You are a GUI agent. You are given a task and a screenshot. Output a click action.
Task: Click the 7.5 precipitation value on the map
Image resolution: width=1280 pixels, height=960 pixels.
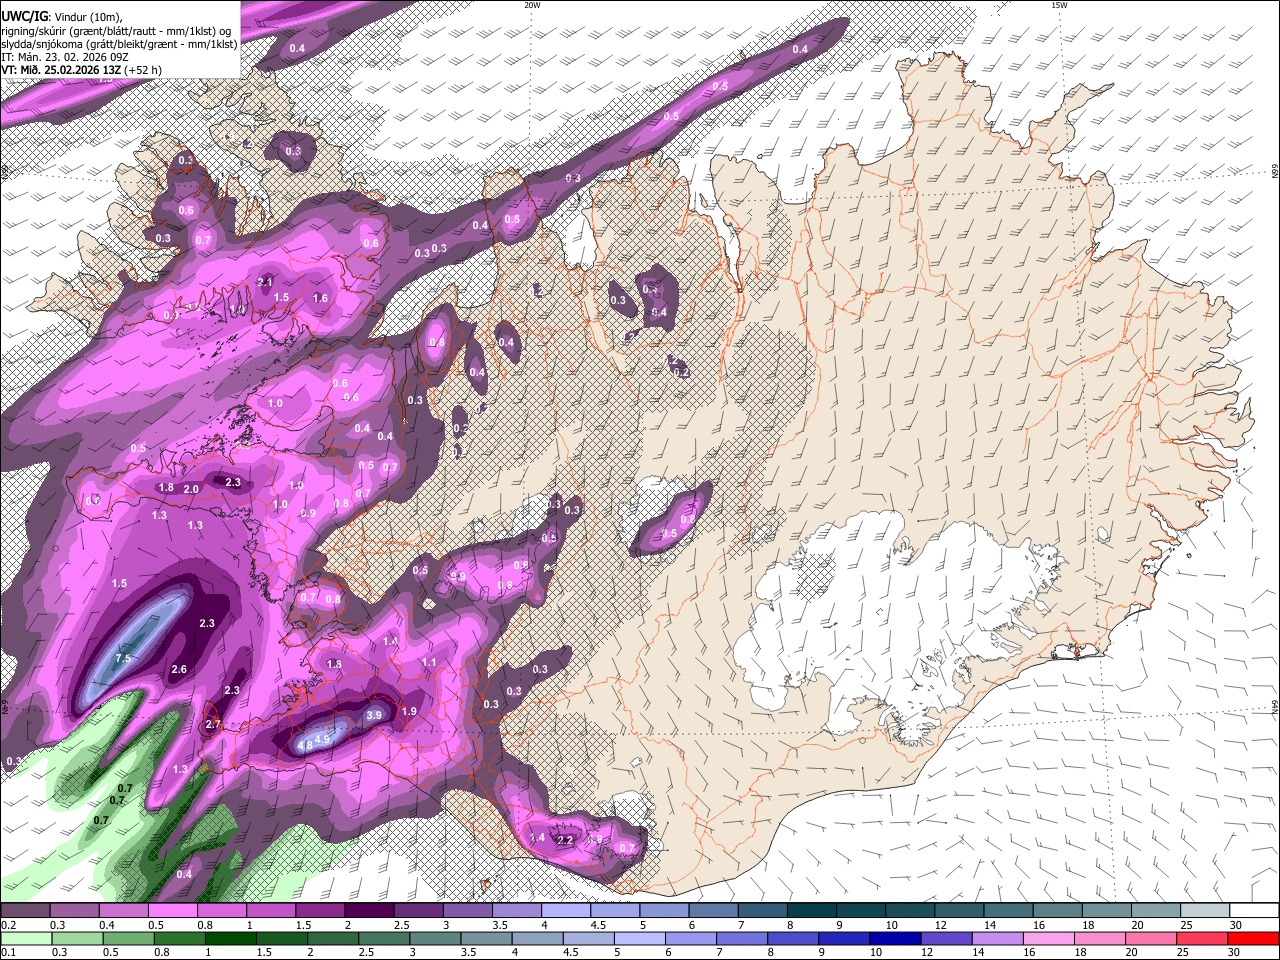click(x=123, y=658)
